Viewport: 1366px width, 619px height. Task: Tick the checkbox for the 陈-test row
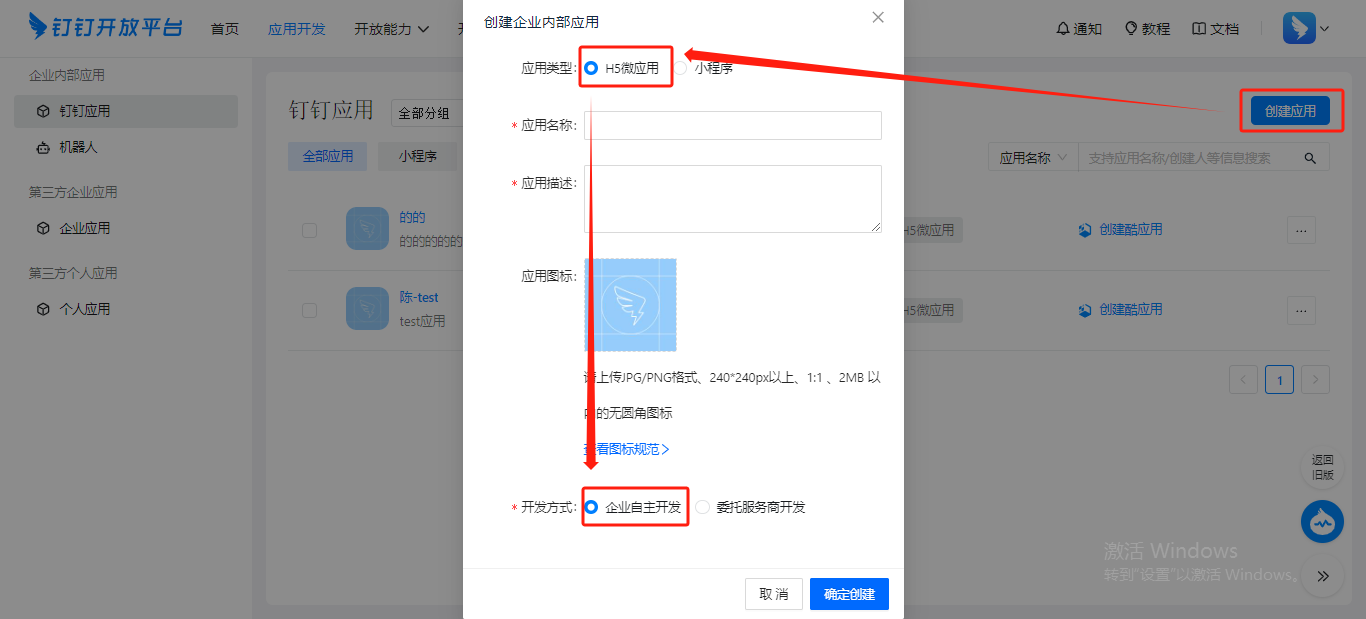click(309, 310)
